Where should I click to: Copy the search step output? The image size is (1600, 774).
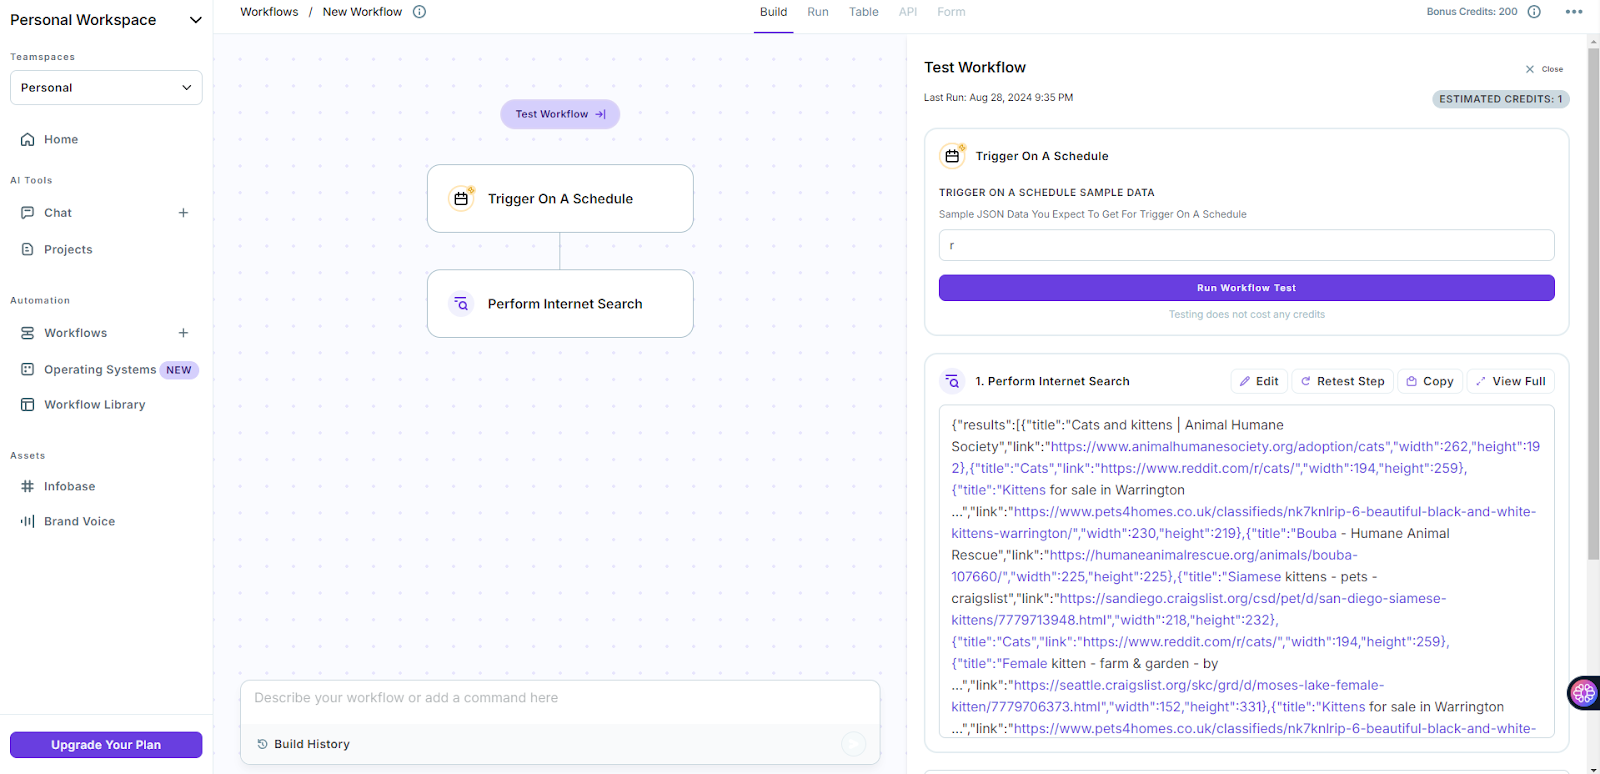tap(1430, 382)
